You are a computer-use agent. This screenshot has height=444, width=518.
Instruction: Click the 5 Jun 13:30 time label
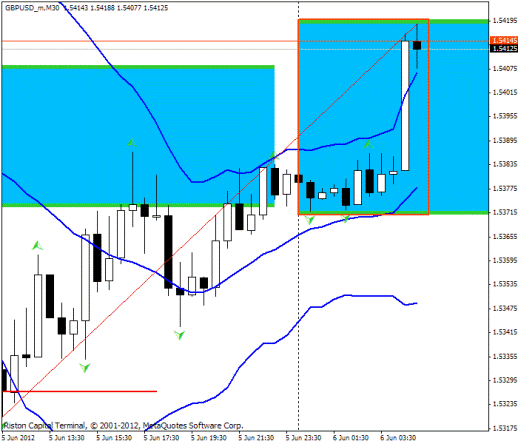[67, 438]
